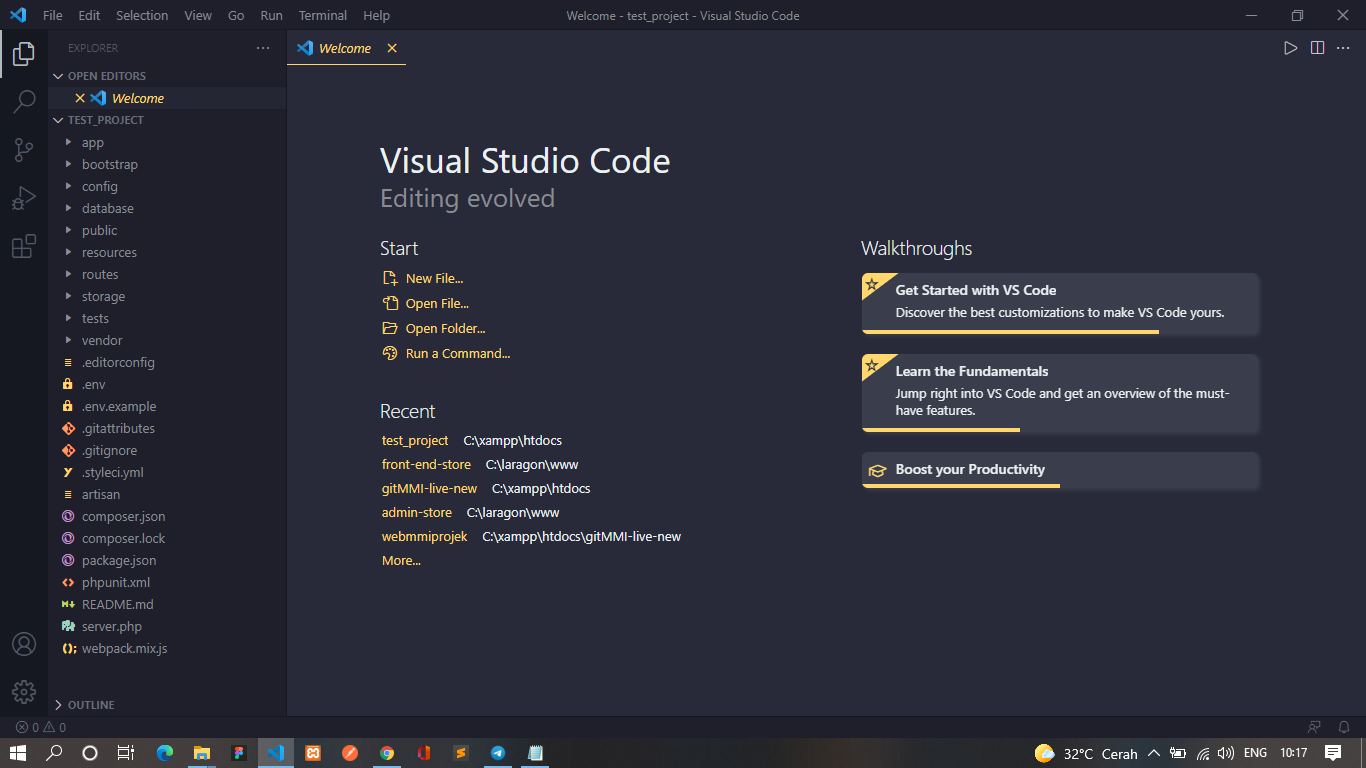Open the Terminal menu
This screenshot has height=768, width=1366.
(x=323, y=15)
